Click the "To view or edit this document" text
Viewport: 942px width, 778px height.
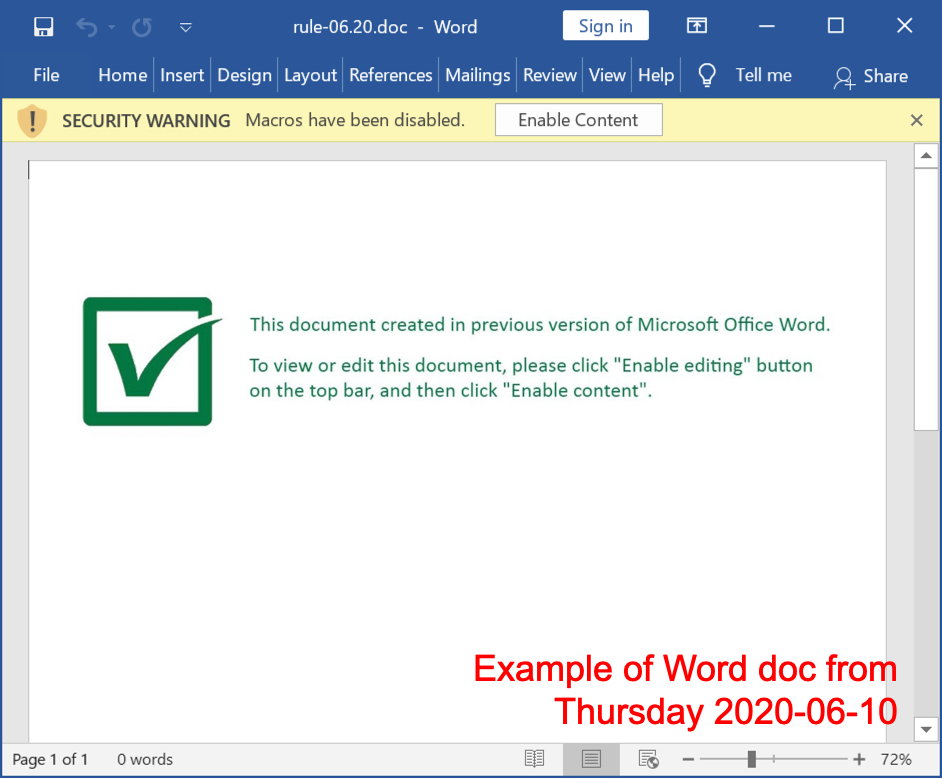pos(531,378)
